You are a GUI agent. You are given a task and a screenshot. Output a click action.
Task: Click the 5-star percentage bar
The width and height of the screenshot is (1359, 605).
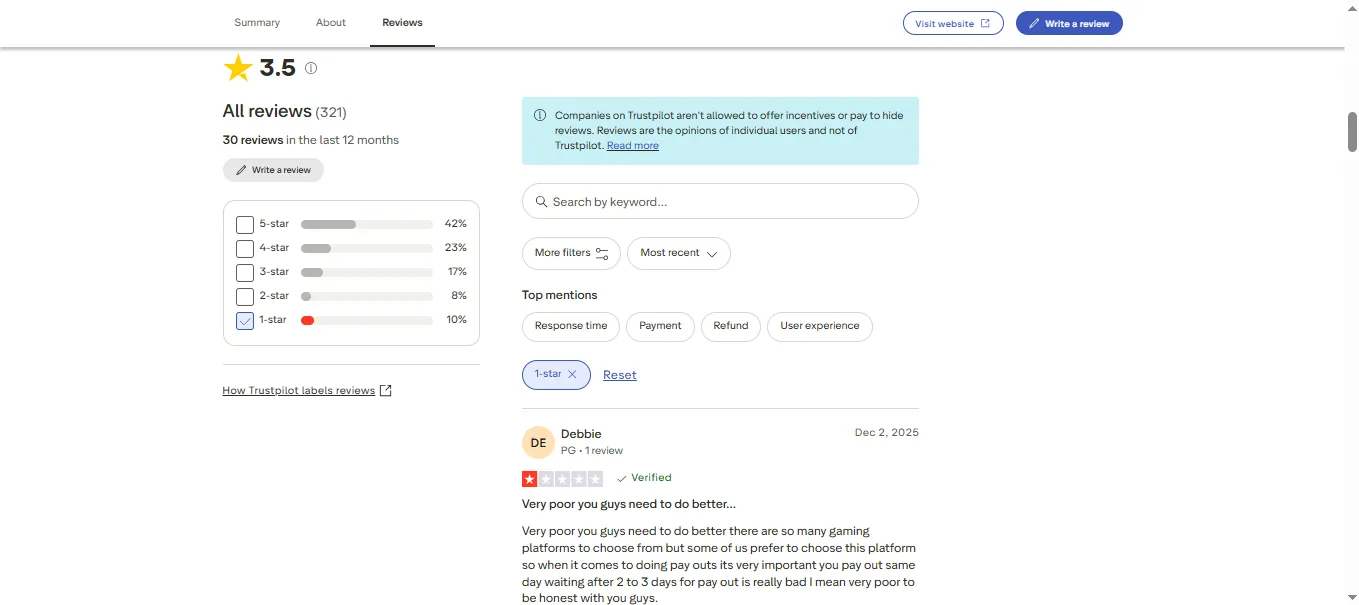point(366,224)
